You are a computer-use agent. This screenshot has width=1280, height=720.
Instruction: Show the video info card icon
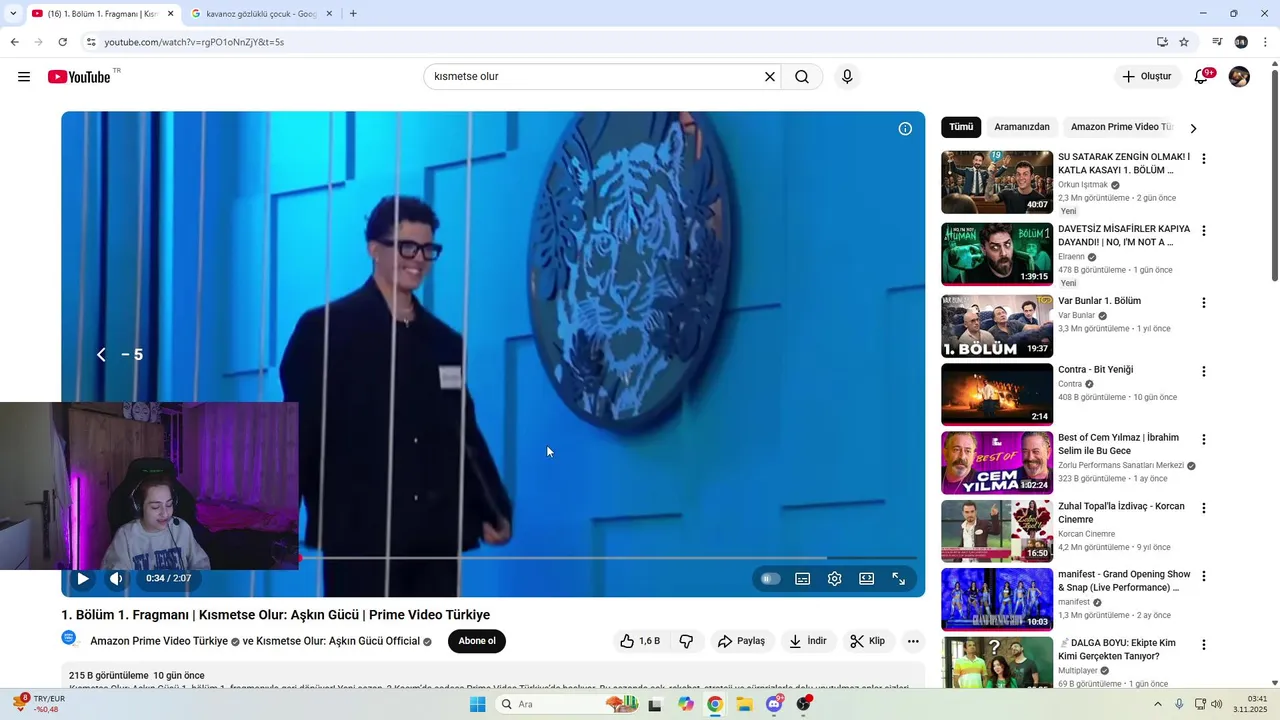[x=905, y=129]
